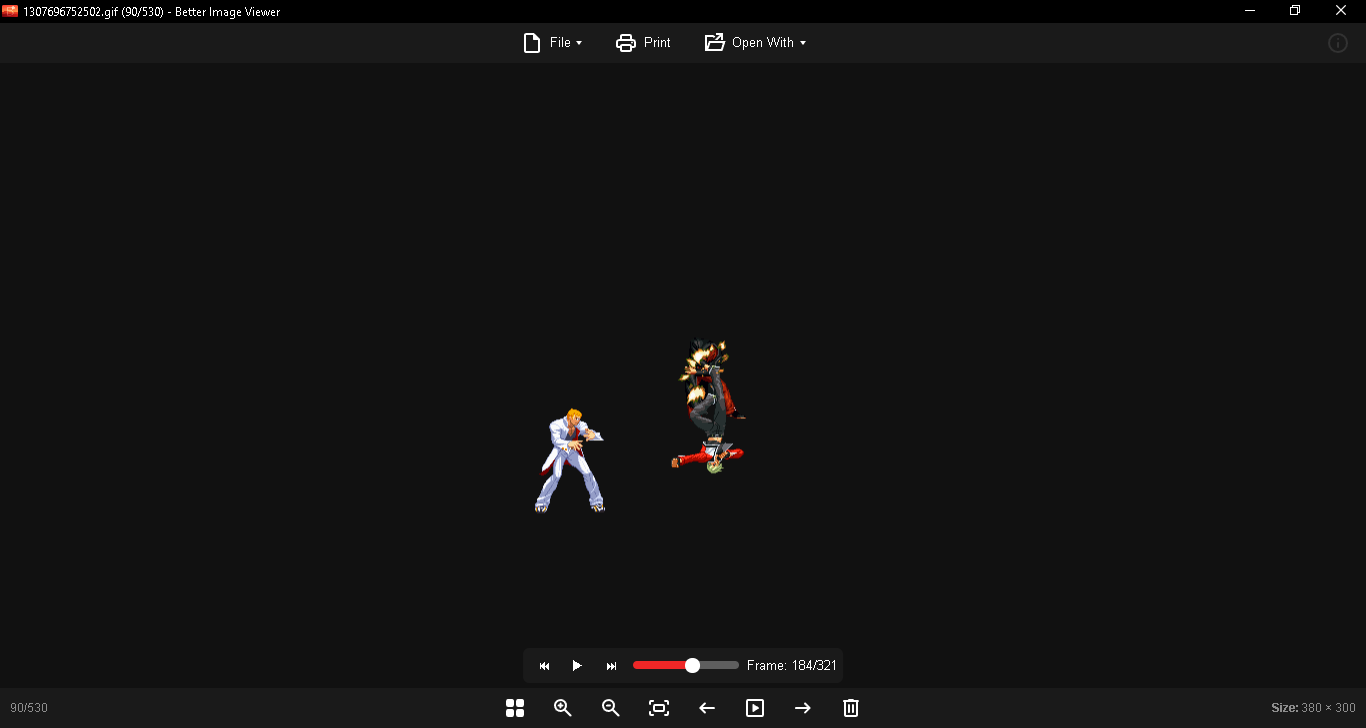Minimize the Better Image Viewer window
The width and height of the screenshot is (1366, 728).
point(1250,11)
